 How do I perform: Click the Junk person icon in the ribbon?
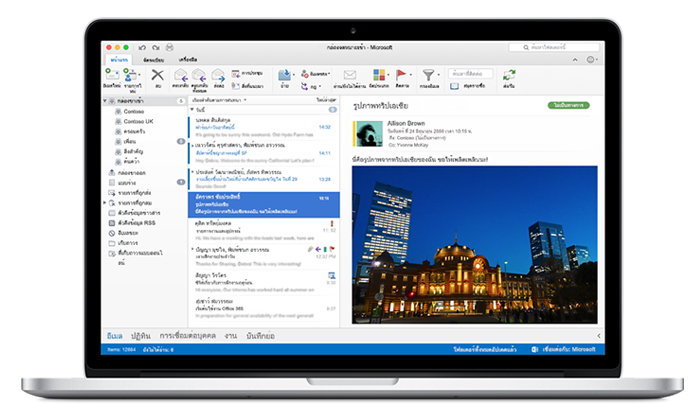click(305, 74)
